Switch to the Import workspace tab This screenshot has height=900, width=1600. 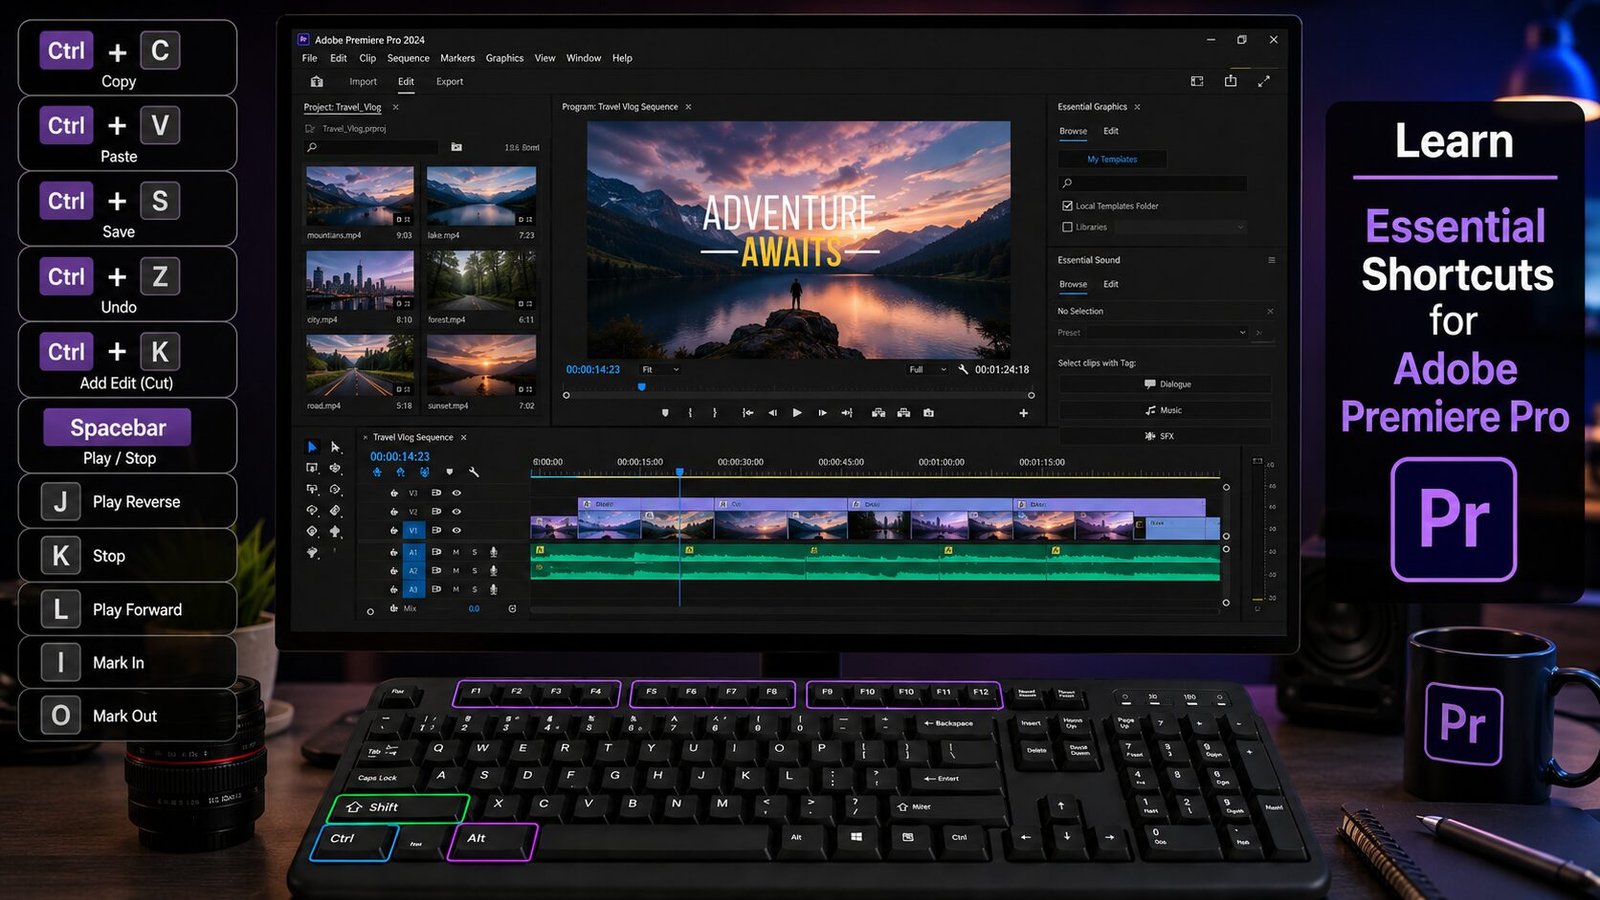point(363,82)
